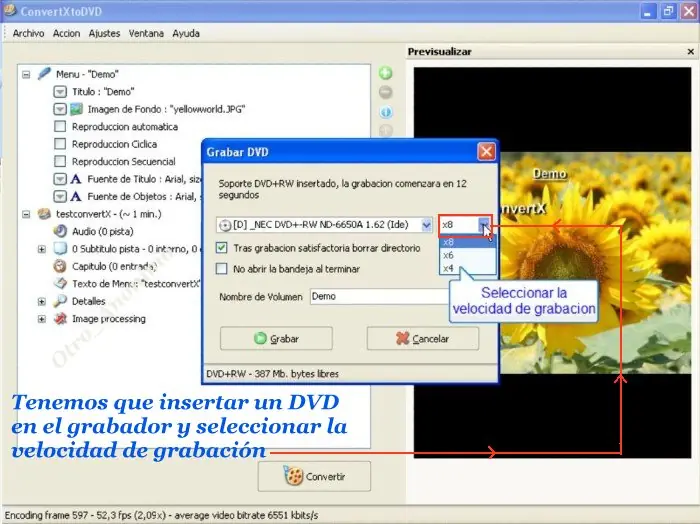Expand the Subtitulo pista node

(x=42, y=249)
